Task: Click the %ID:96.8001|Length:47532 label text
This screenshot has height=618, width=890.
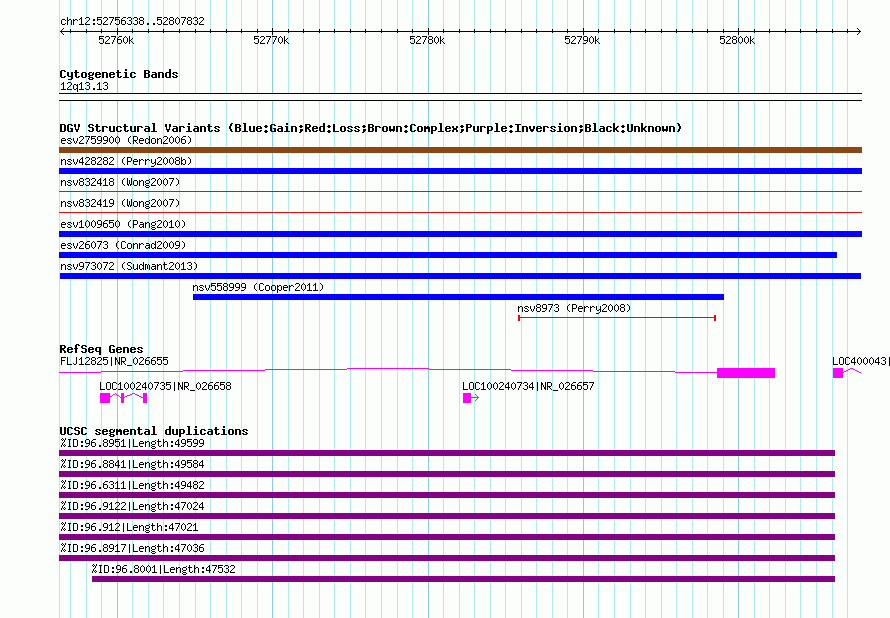Action: click(x=163, y=569)
